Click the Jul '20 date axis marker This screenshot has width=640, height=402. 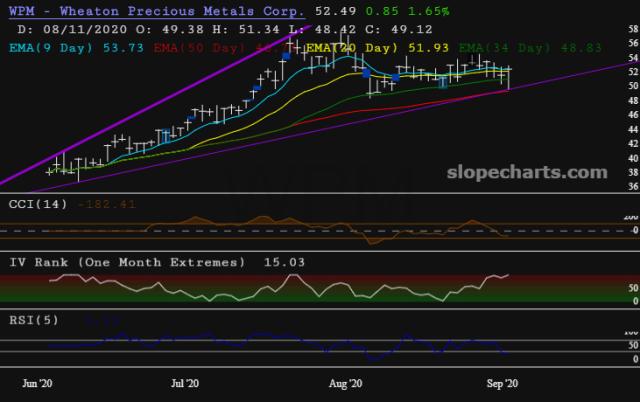click(x=185, y=382)
